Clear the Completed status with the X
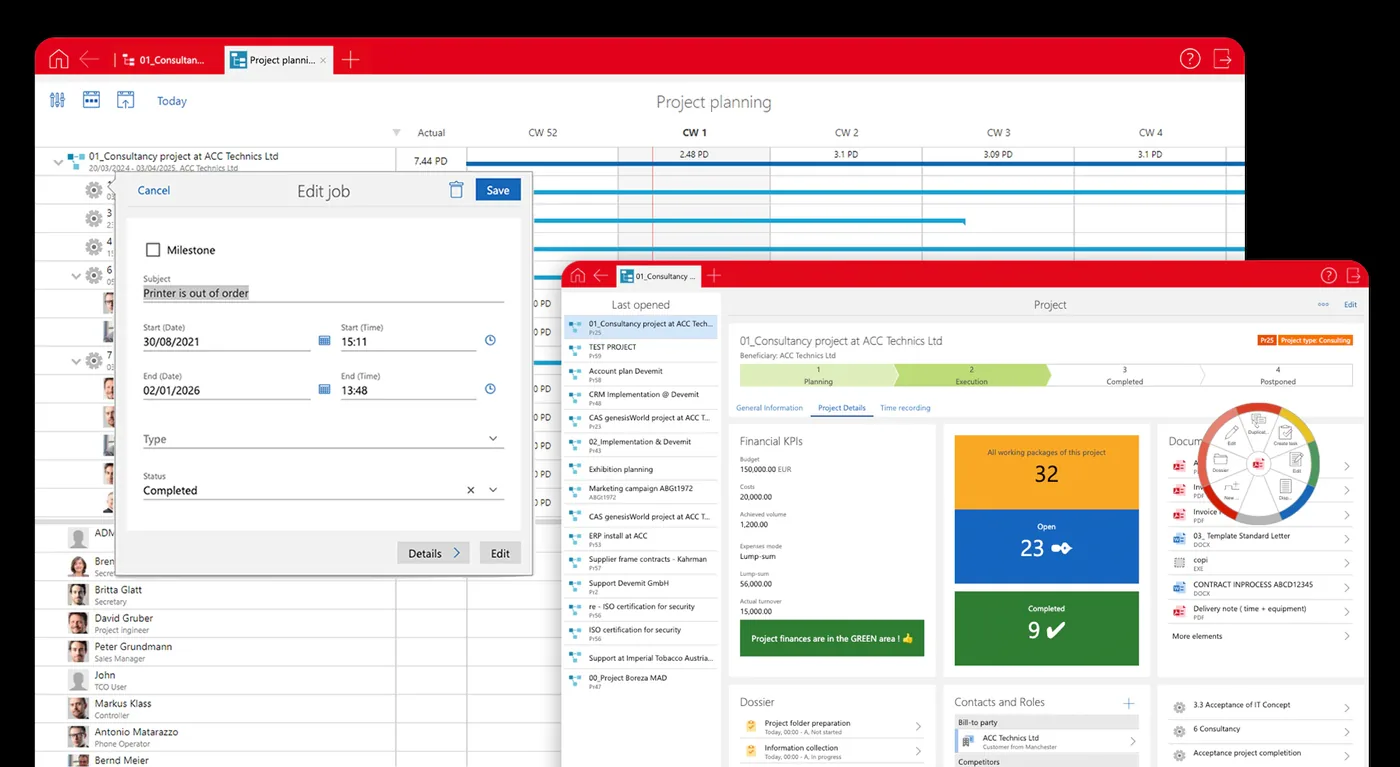Viewport: 1400px width, 767px height. (471, 490)
